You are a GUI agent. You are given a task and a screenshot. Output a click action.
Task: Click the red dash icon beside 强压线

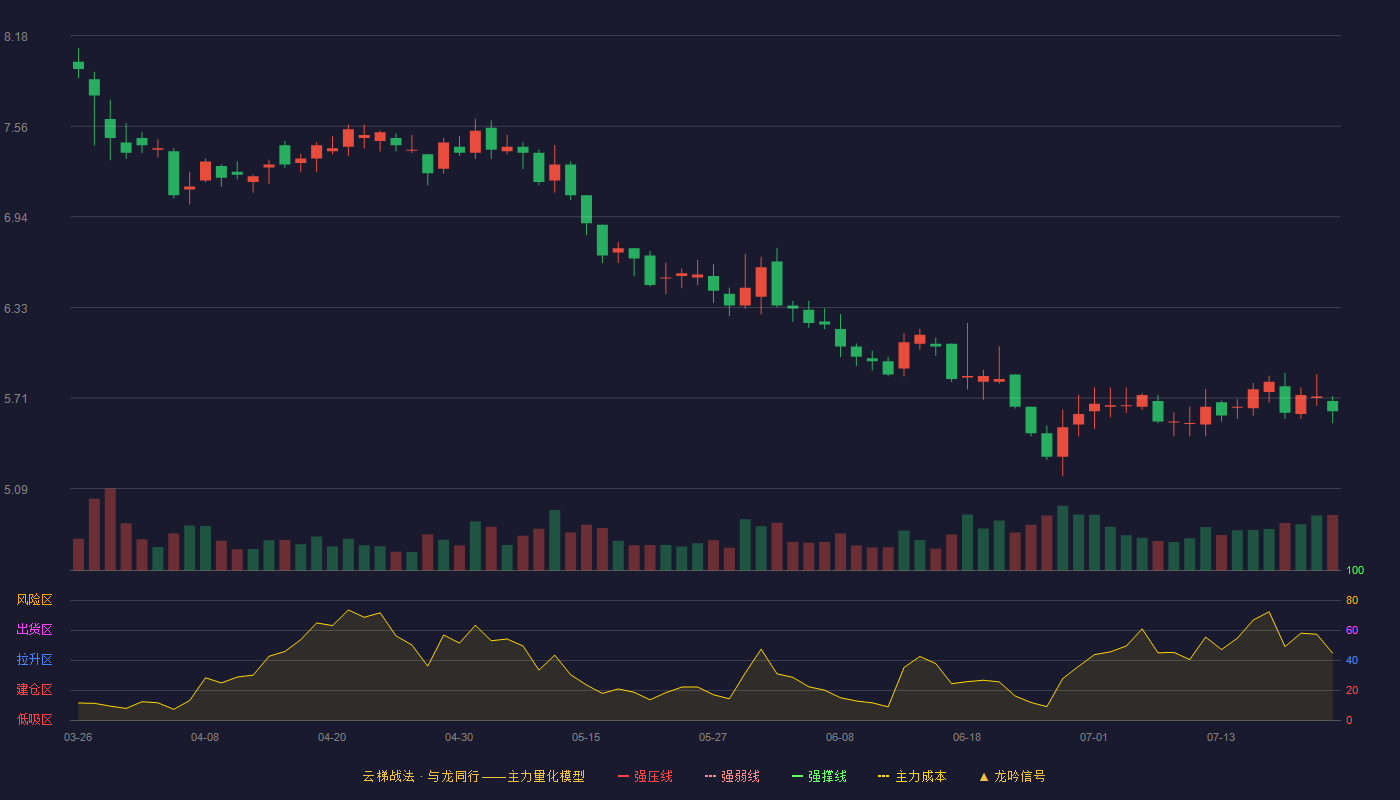coord(623,776)
